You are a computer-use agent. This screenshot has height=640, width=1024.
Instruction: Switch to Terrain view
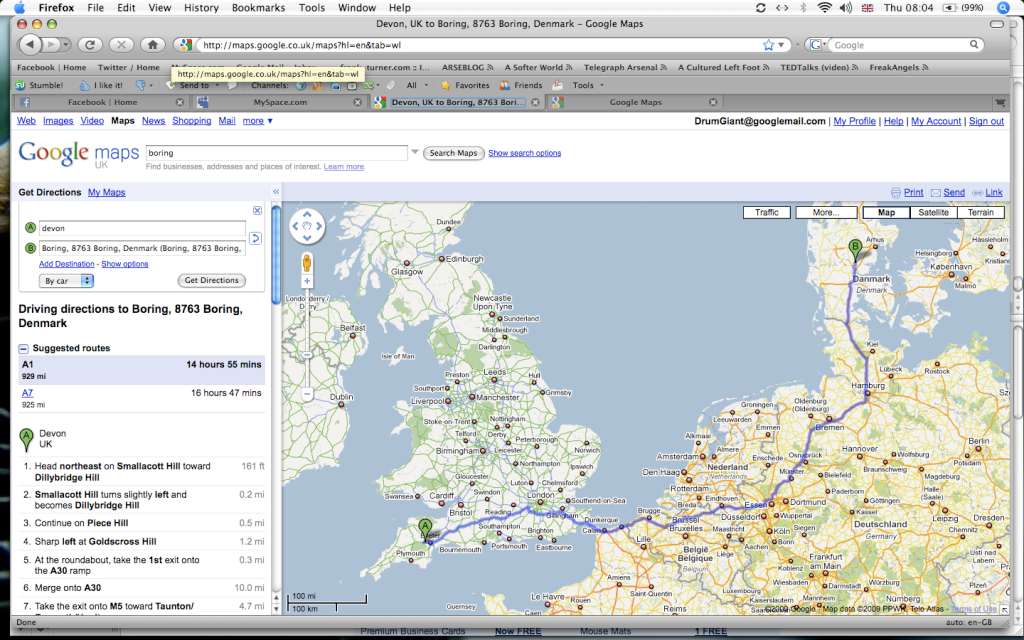point(980,212)
